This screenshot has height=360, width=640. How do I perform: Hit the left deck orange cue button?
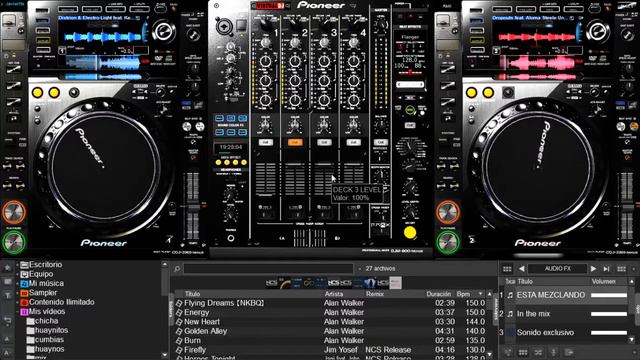click(13, 212)
